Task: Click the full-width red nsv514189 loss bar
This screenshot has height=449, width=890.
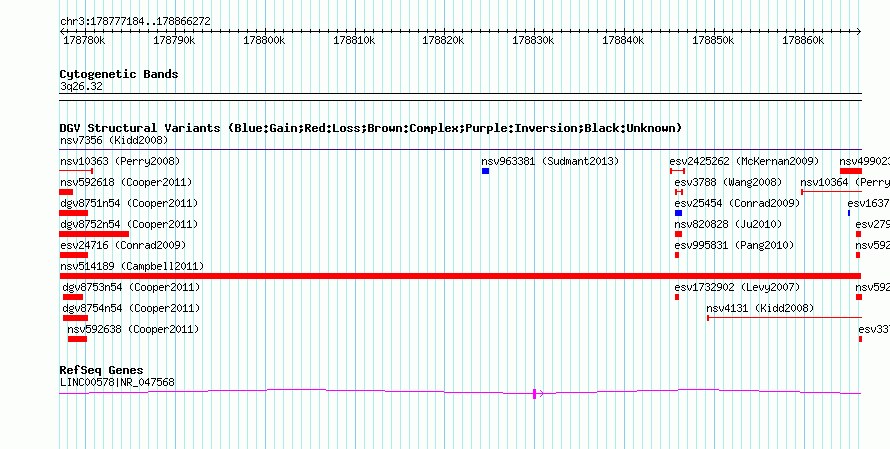Action: click(x=460, y=276)
